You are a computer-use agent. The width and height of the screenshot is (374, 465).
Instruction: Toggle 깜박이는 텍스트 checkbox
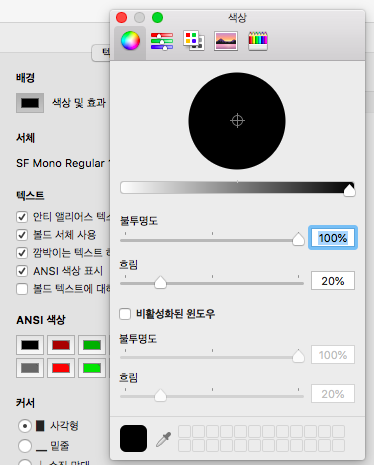pos(22,253)
